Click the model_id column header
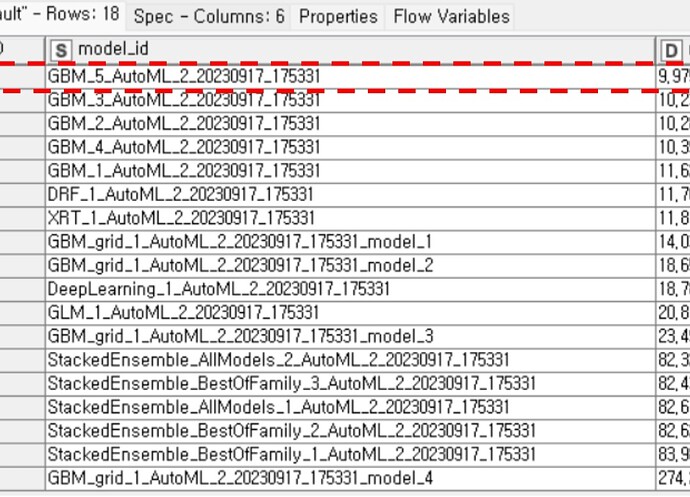The width and height of the screenshot is (690, 497). pyautogui.click(x=350, y=50)
